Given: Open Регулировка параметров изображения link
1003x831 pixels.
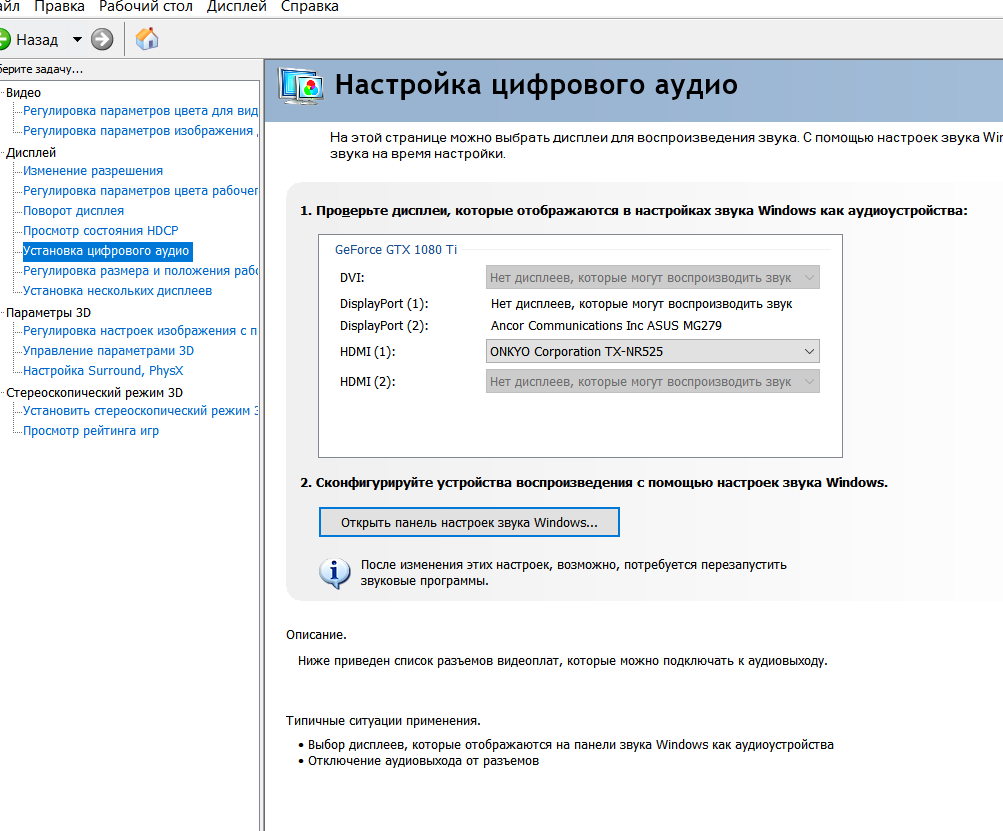Looking at the screenshot, I should pyautogui.click(x=140, y=131).
